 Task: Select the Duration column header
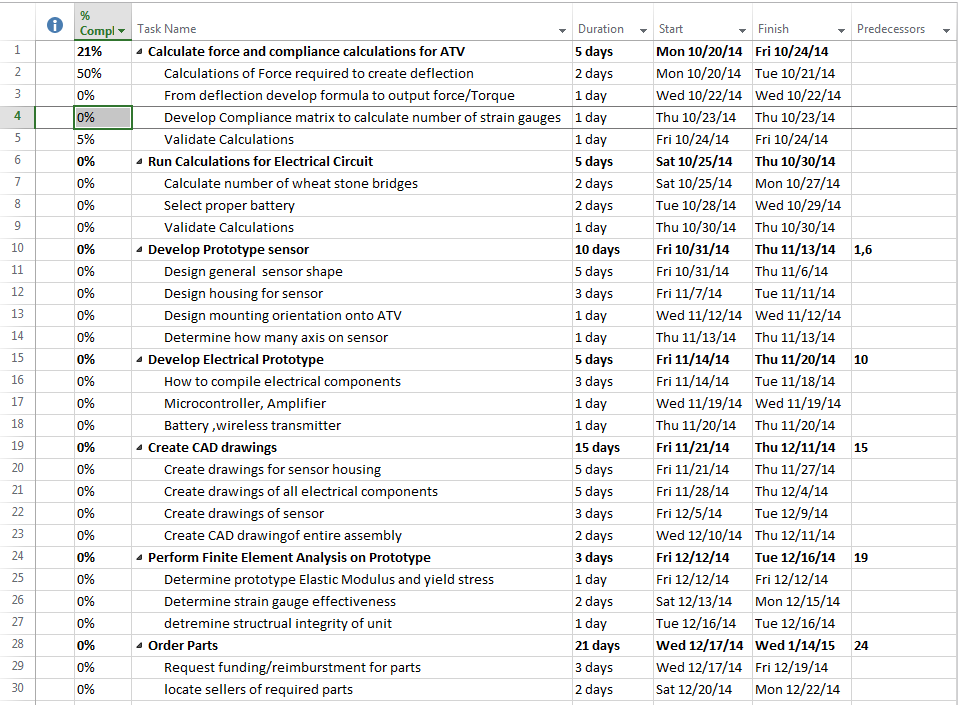pyautogui.click(x=613, y=22)
